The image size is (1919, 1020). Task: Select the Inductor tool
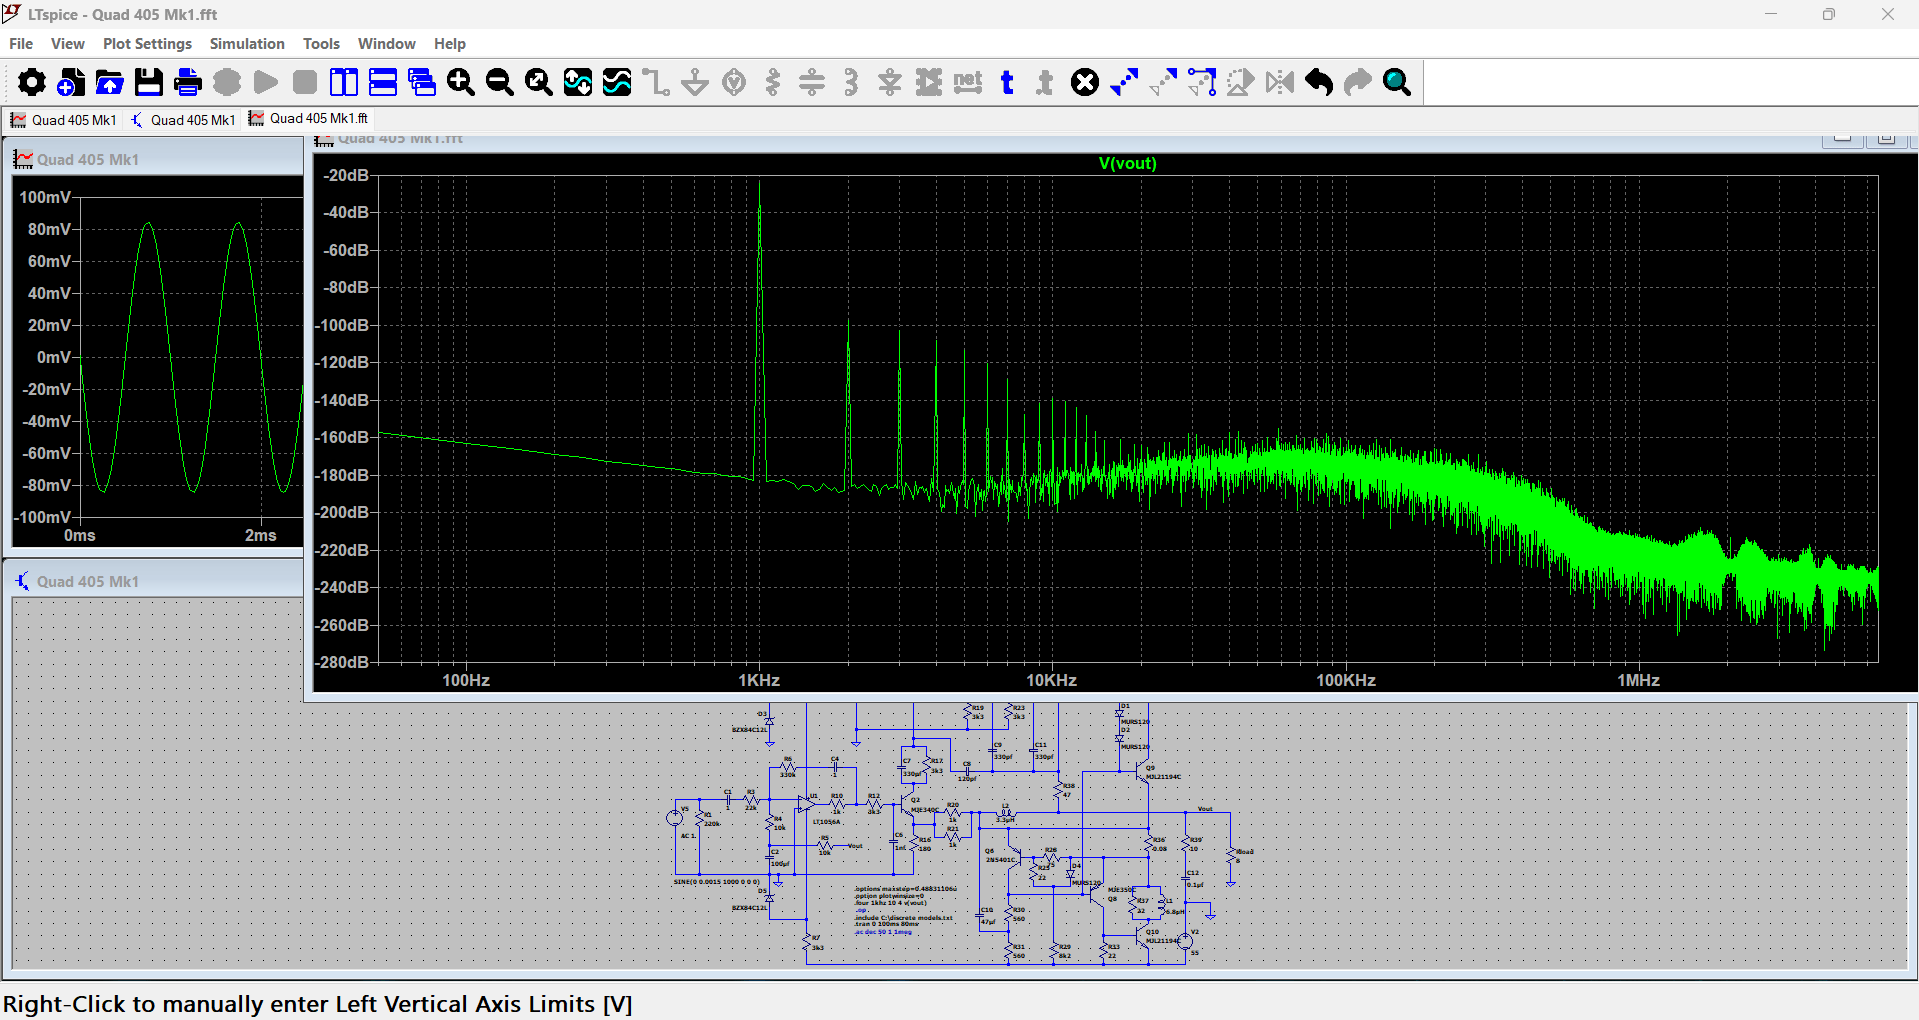tap(851, 82)
